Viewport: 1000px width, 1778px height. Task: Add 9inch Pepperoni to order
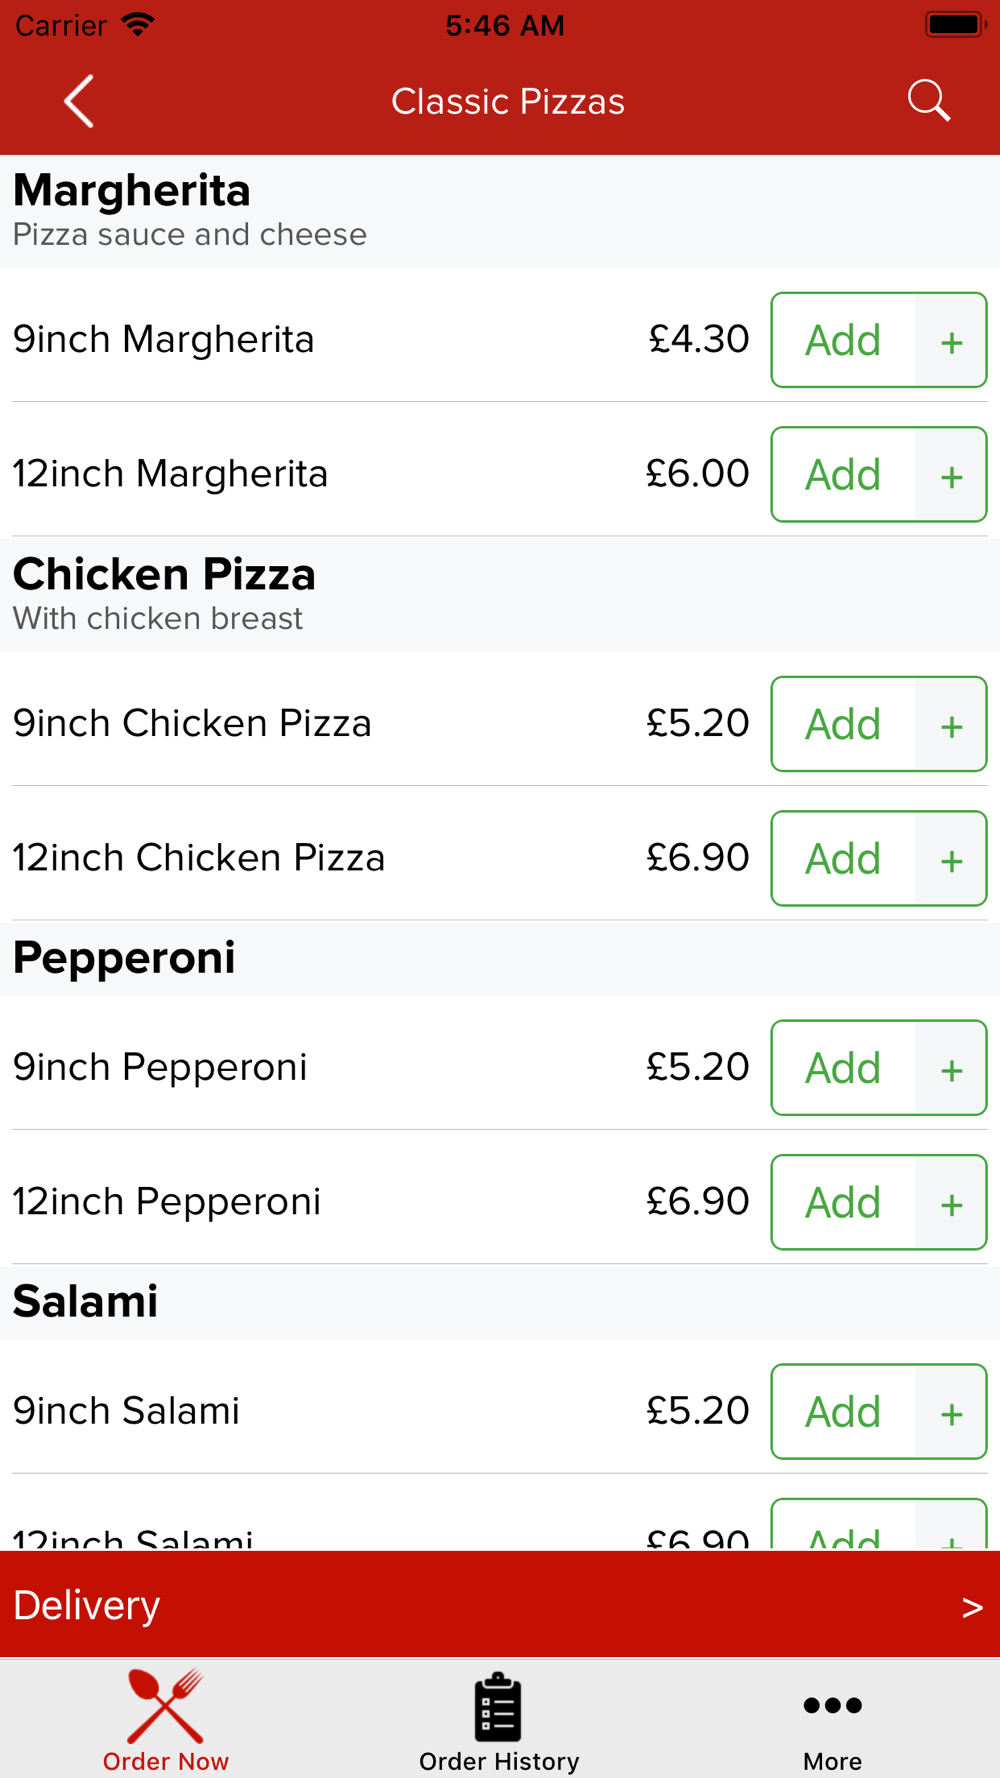pos(843,1068)
